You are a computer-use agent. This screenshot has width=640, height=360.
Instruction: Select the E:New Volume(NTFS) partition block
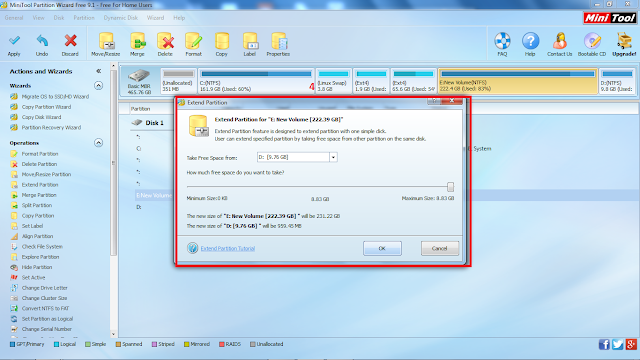click(518, 81)
